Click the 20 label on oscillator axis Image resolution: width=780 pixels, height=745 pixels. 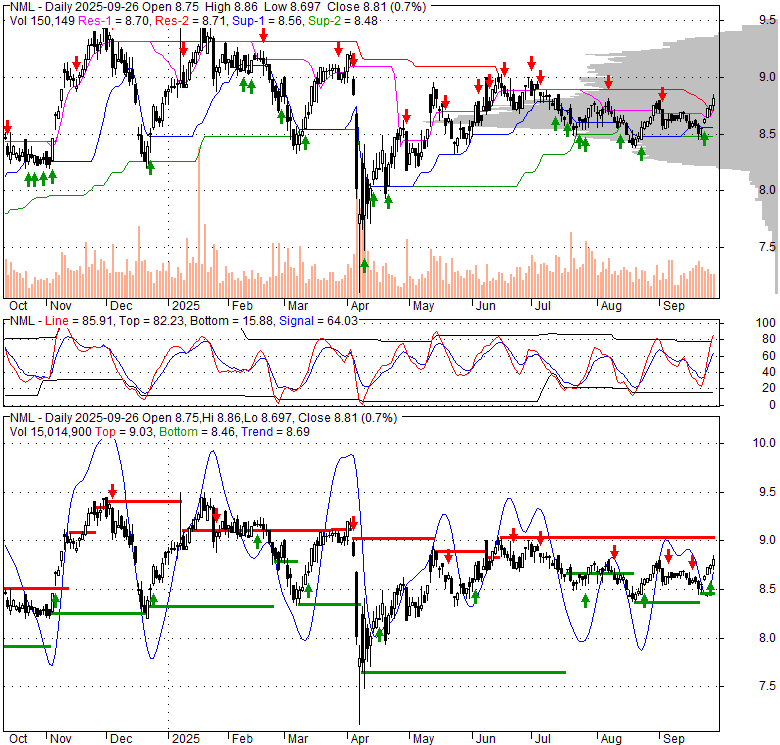tap(769, 388)
